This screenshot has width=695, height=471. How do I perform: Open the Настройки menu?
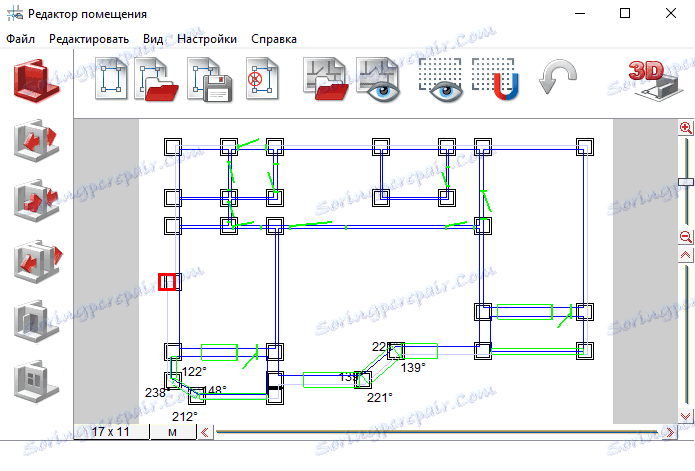pyautogui.click(x=207, y=39)
